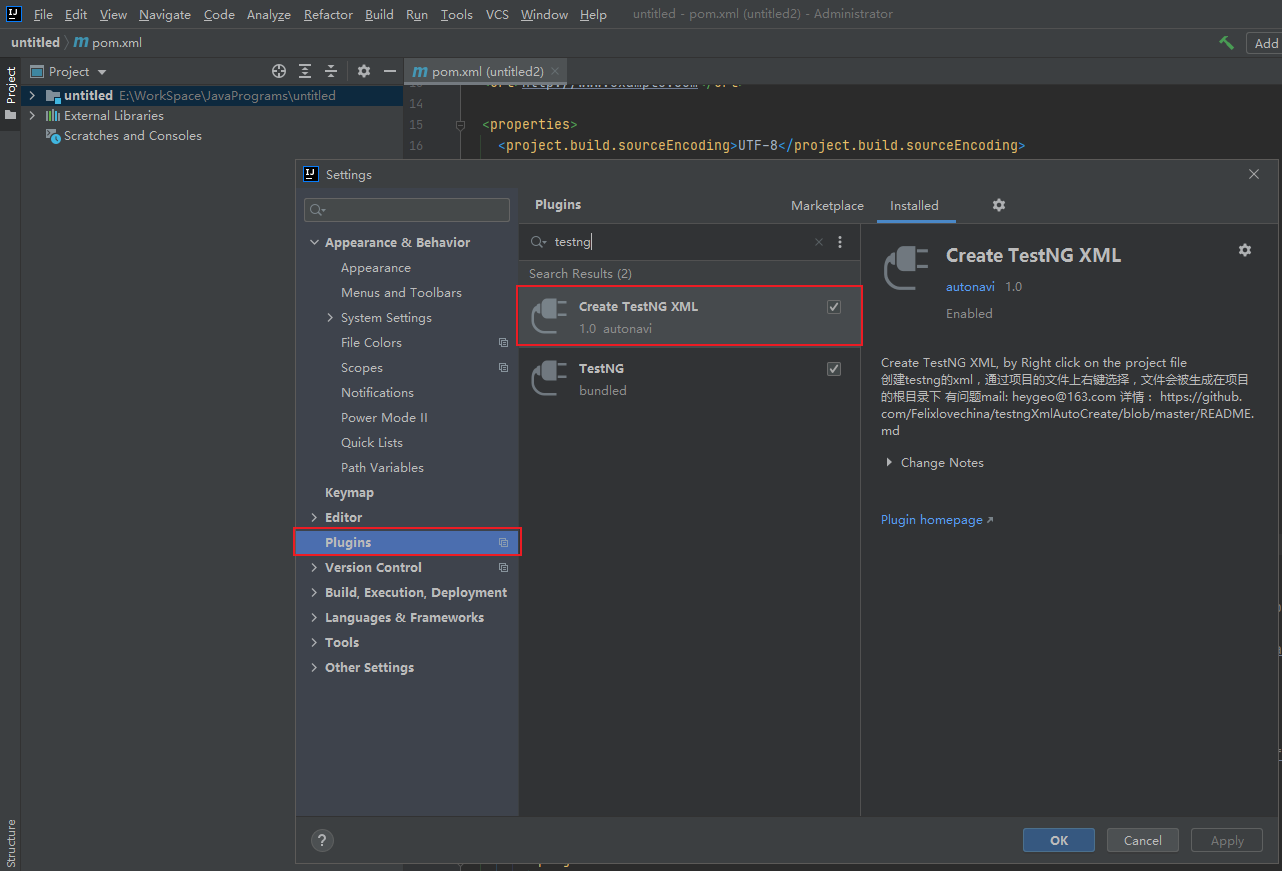Expand Build, Execution, Deployment section

click(x=315, y=592)
